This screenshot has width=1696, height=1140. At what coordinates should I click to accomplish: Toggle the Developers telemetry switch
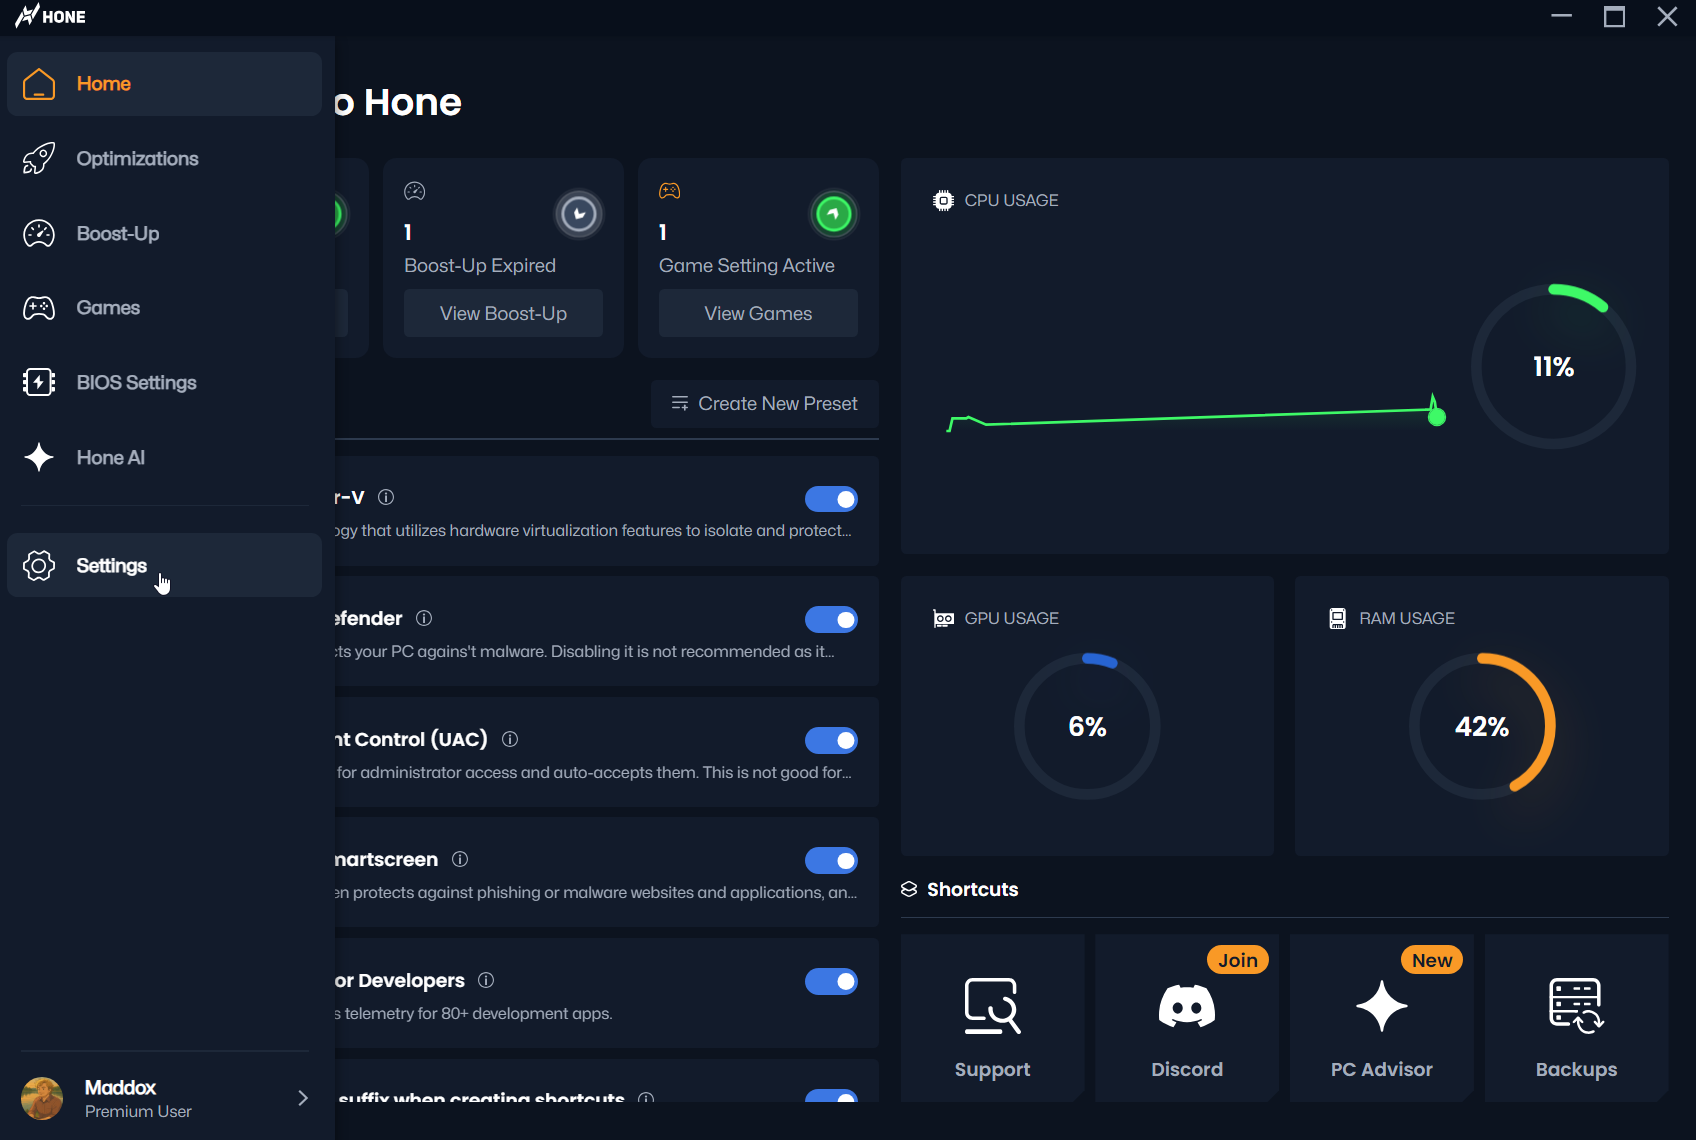tap(831, 982)
